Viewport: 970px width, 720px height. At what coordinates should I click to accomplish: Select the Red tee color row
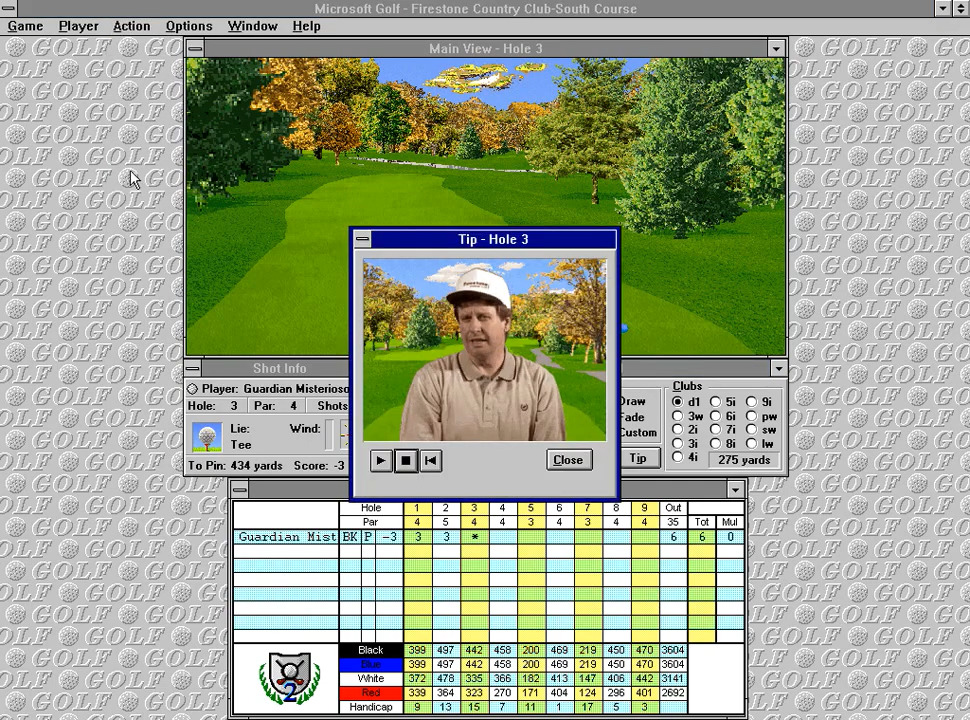370,692
